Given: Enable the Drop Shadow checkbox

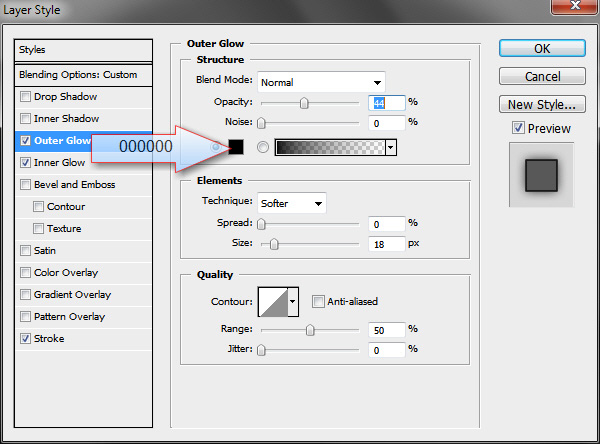Looking at the screenshot, I should [25, 96].
